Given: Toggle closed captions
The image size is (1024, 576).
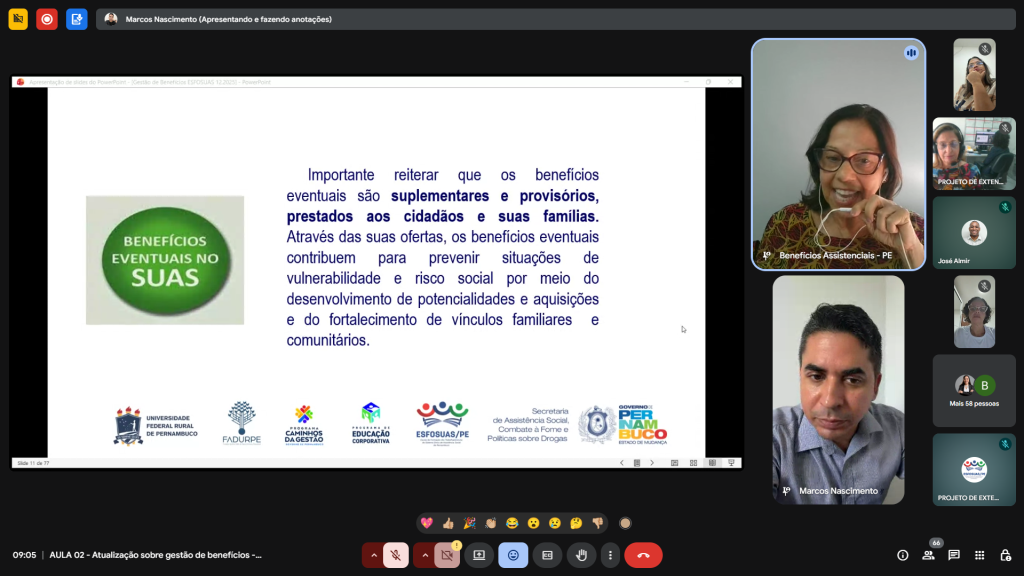Looking at the screenshot, I should [x=547, y=555].
